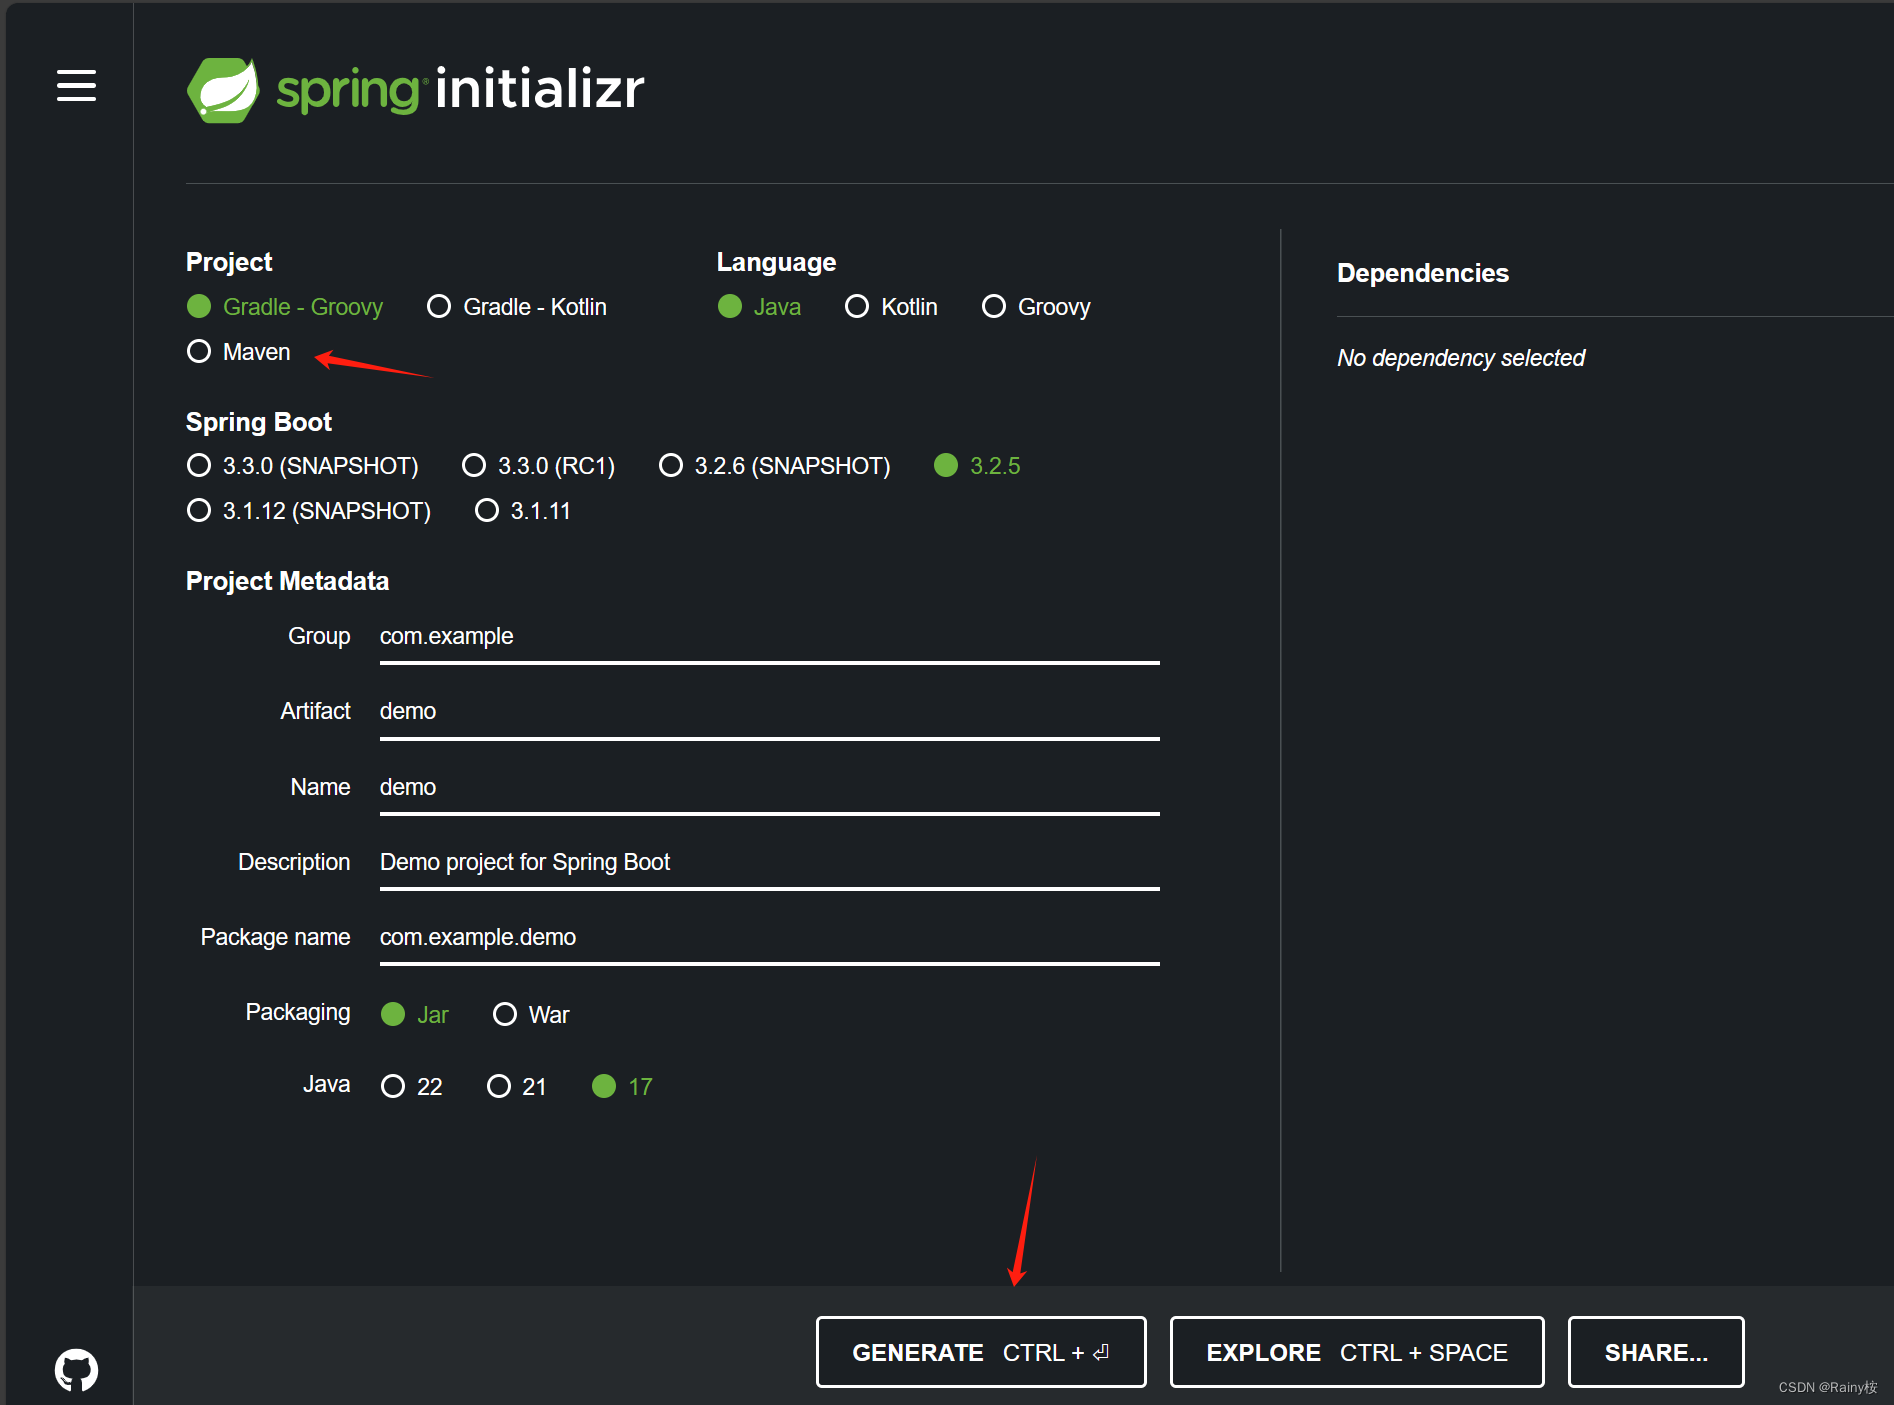This screenshot has height=1405, width=1894.
Task: Open the hamburger menu
Action: (76, 87)
